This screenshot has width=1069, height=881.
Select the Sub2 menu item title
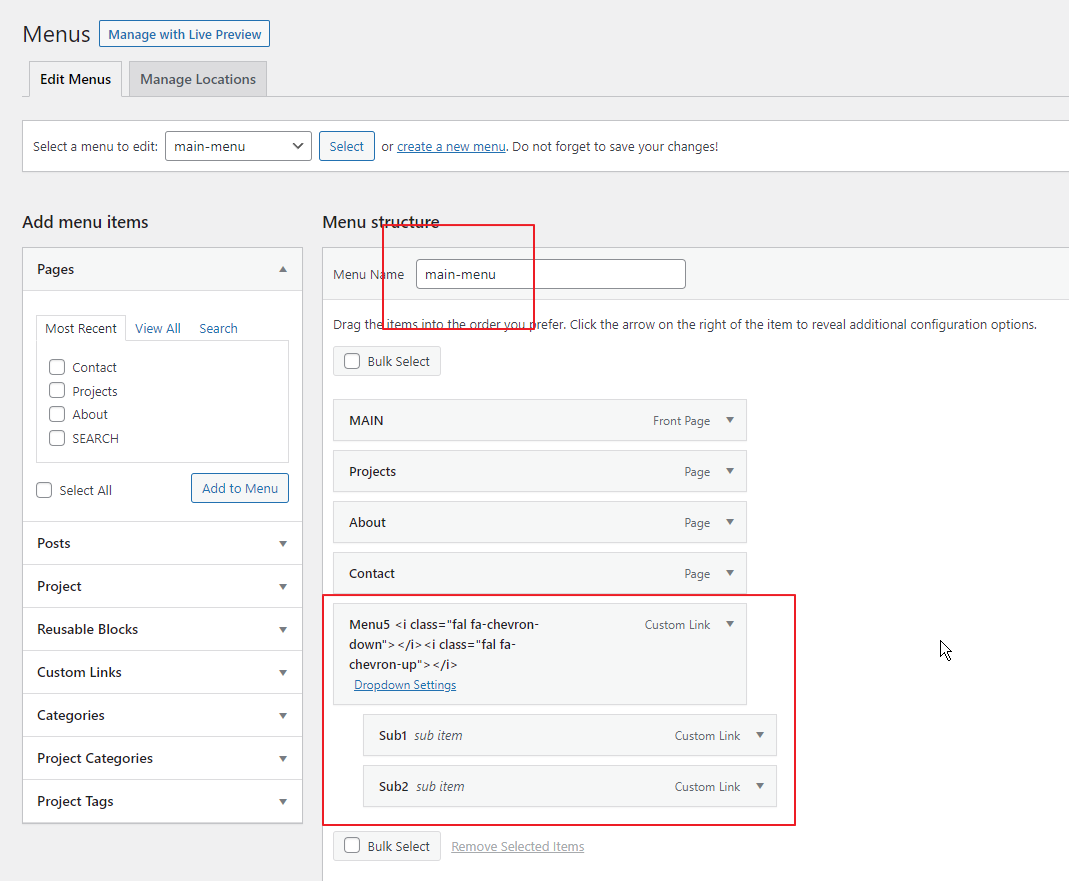click(x=393, y=787)
